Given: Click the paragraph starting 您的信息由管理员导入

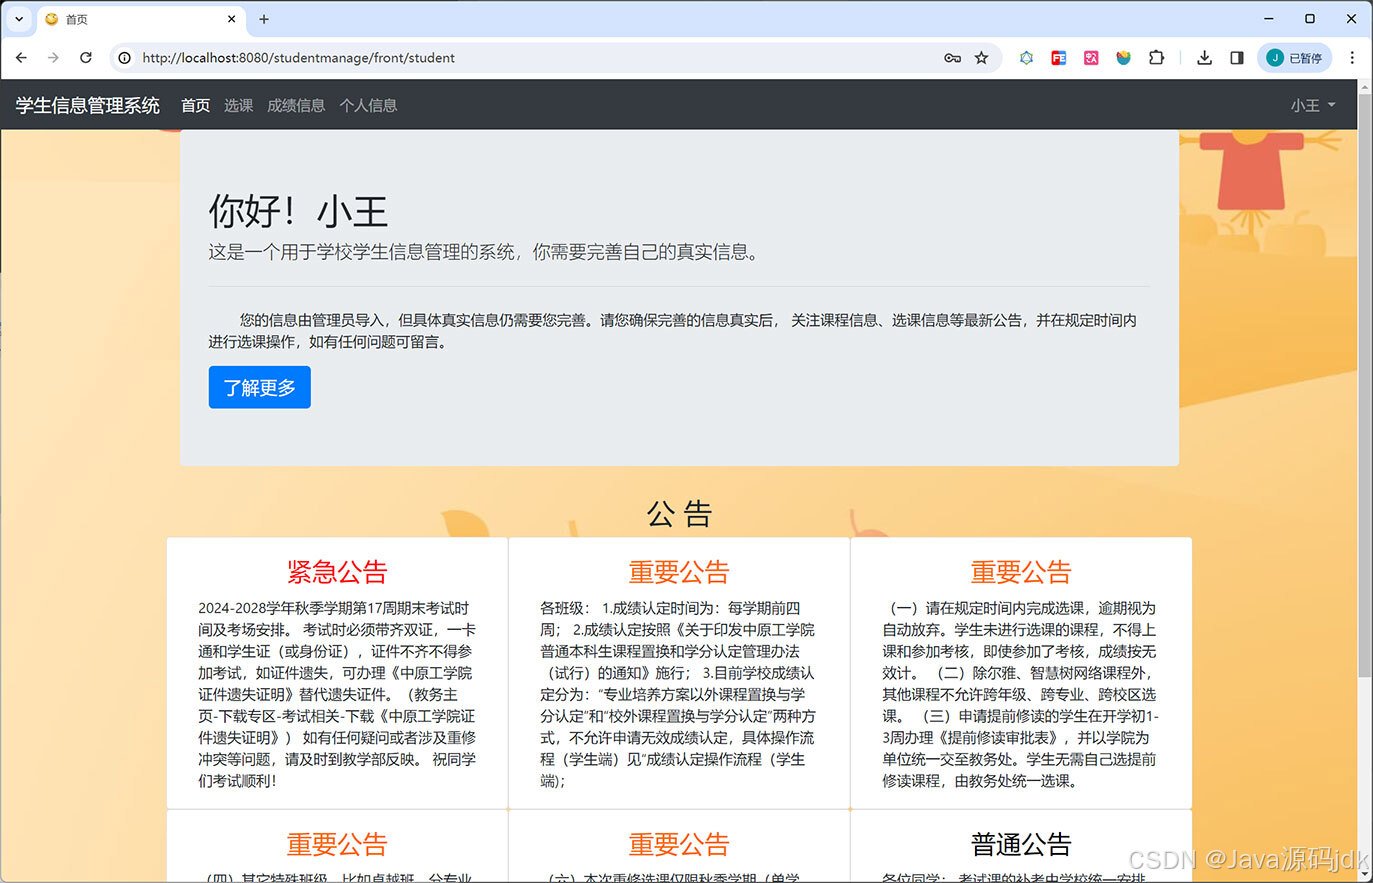Looking at the screenshot, I should click(673, 331).
